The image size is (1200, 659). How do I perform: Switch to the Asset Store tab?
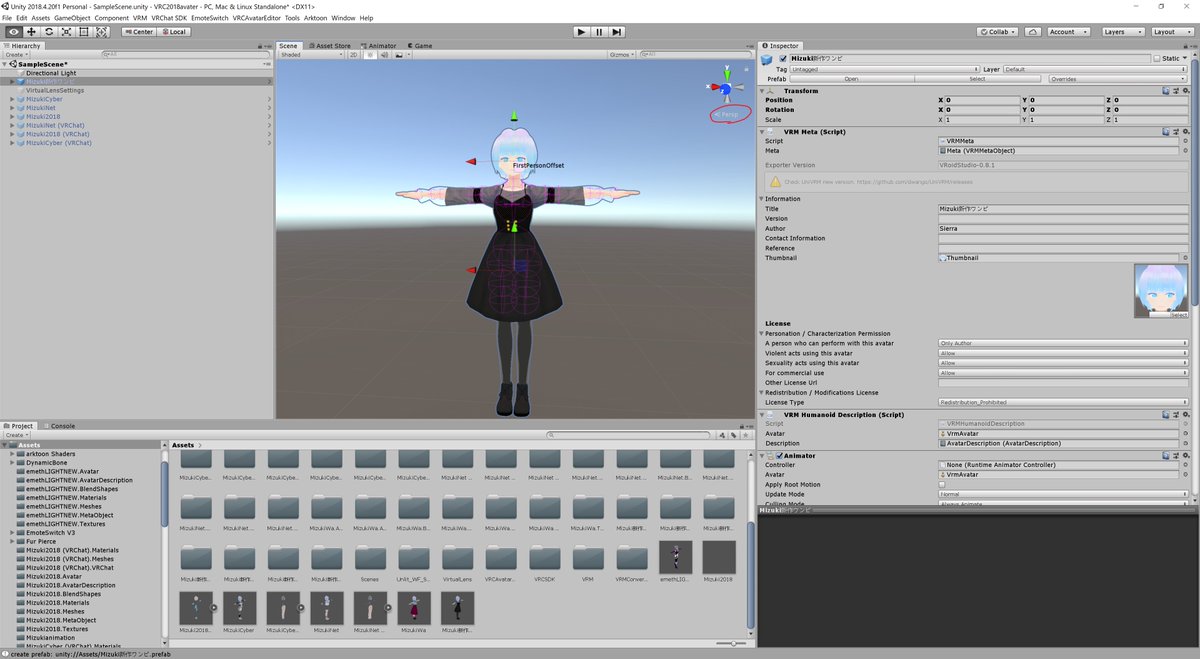(329, 45)
